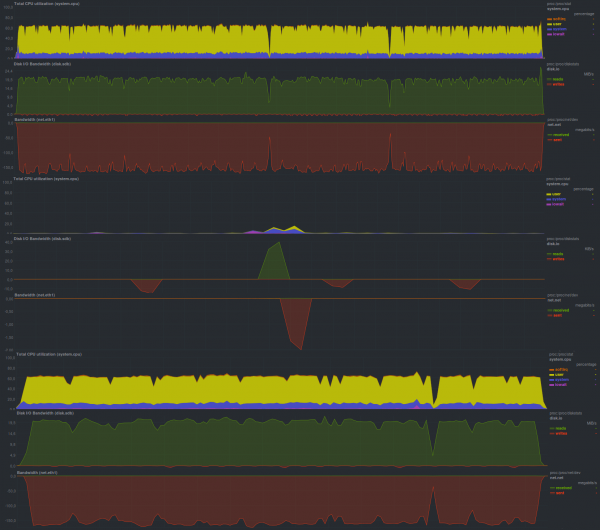Toggle user series in top CPU legend

tap(556, 24)
